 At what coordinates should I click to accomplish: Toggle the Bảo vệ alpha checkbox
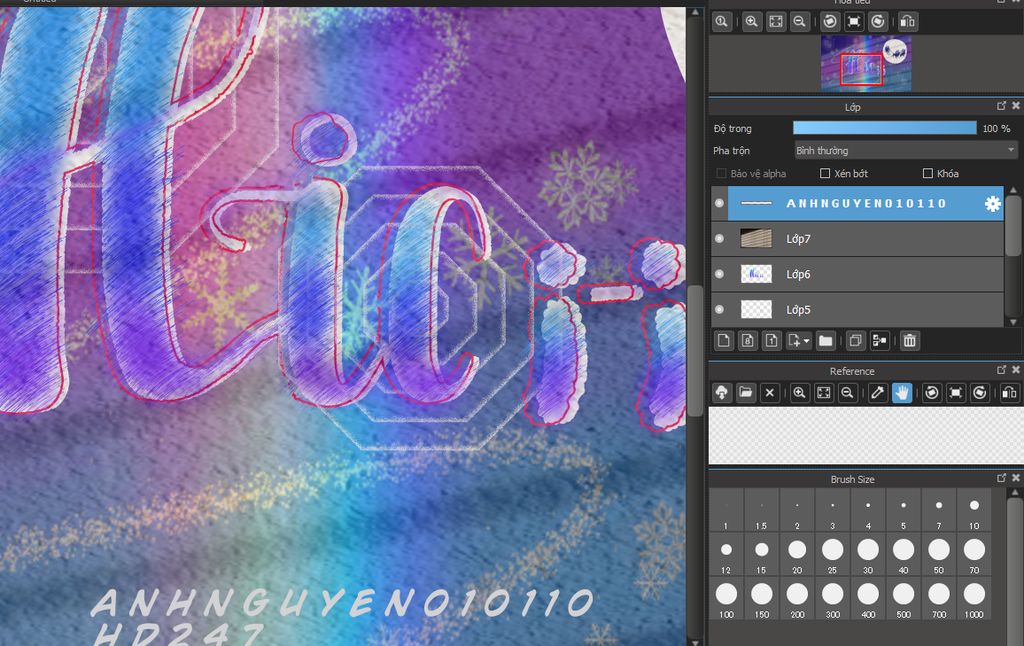(x=721, y=173)
